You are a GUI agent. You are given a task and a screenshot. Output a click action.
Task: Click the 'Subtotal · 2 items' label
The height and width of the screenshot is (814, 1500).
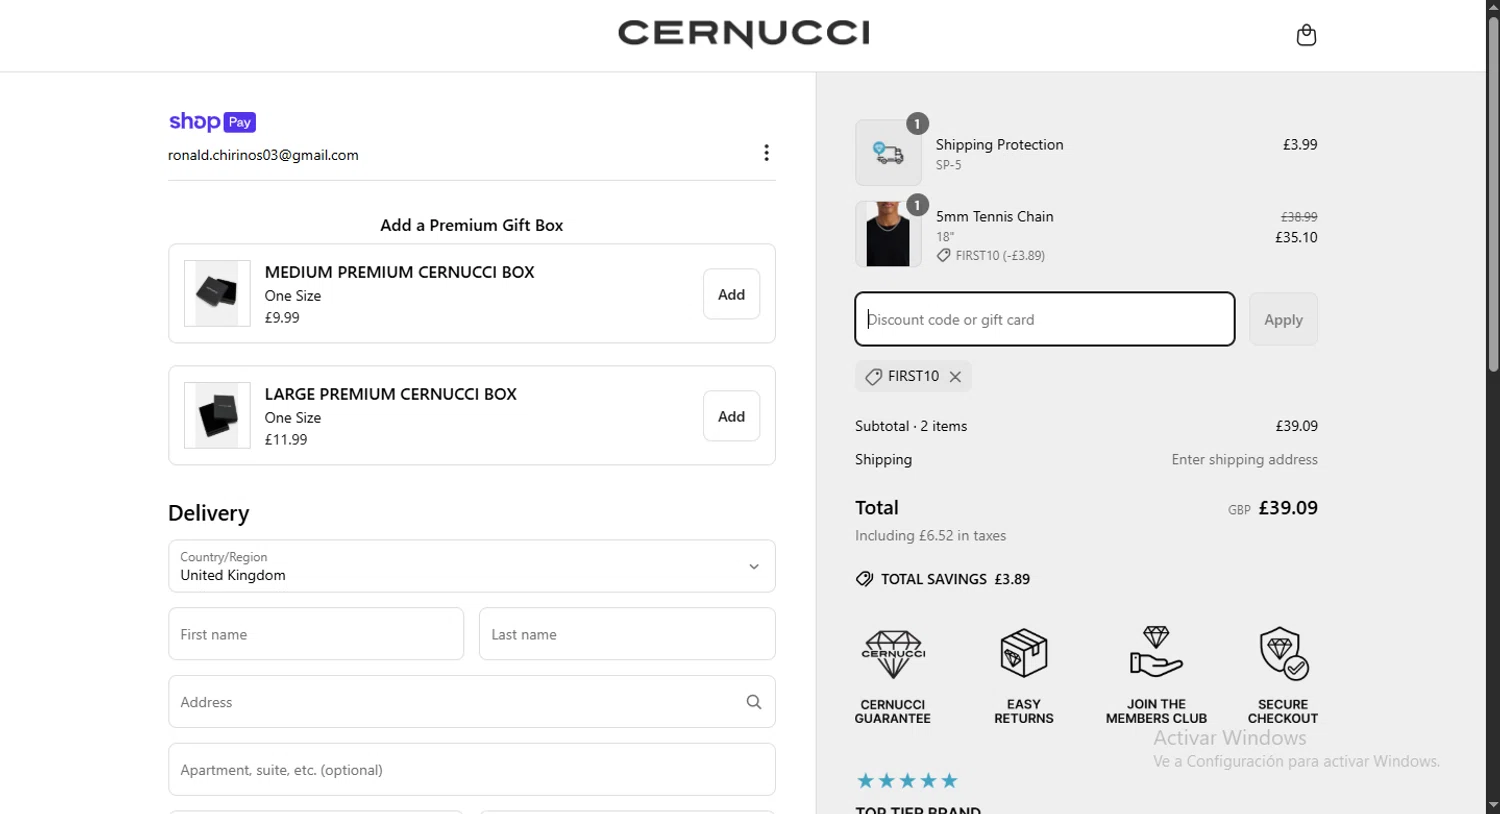(911, 426)
